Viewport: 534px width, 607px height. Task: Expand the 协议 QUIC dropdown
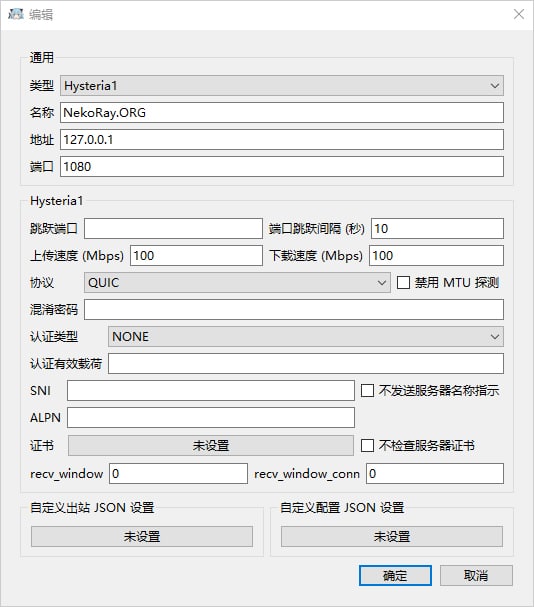[x=237, y=283]
